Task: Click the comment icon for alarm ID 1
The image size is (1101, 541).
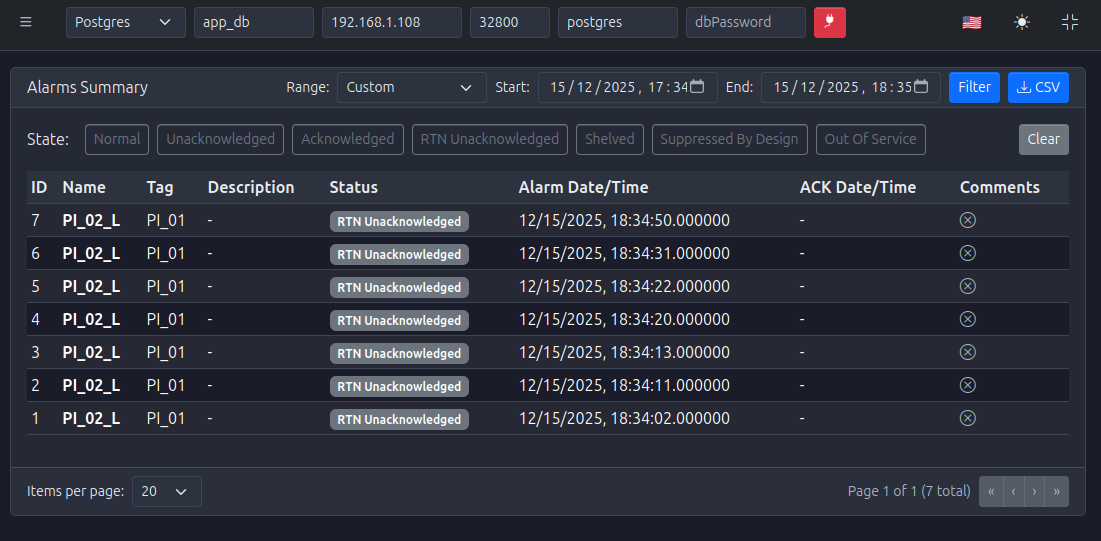Action: tap(968, 418)
